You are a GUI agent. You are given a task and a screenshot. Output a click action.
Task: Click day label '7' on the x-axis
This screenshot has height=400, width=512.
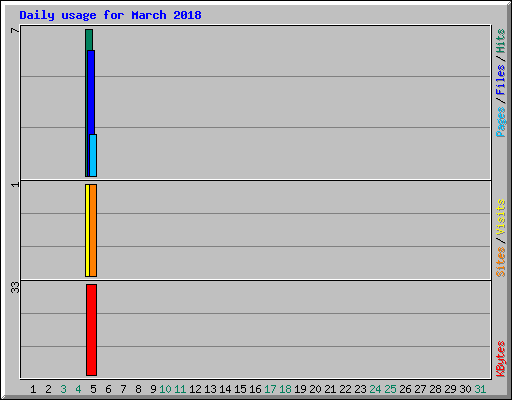[x=123, y=389]
